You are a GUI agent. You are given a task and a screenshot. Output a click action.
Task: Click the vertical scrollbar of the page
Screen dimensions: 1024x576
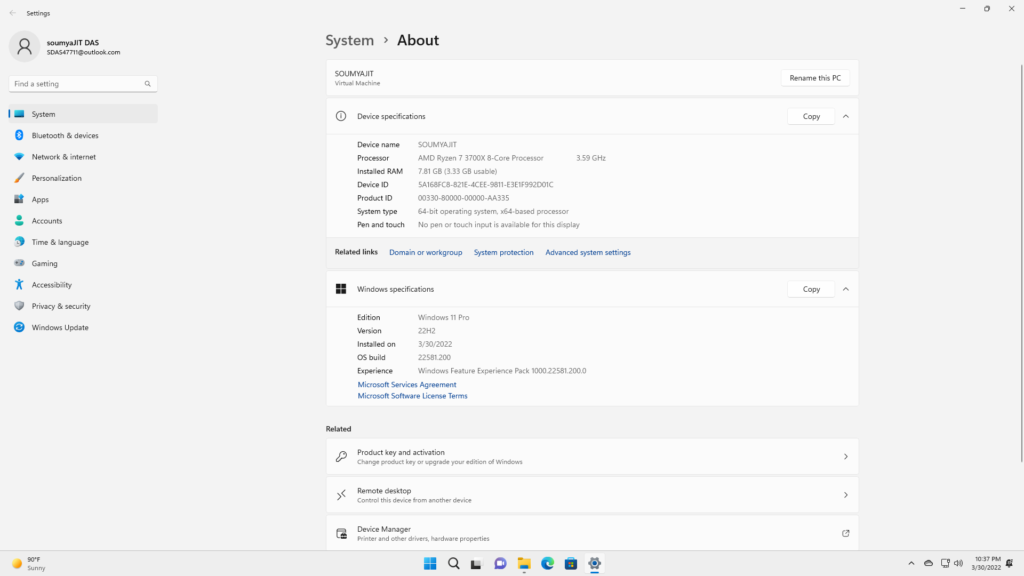pos(1021,261)
